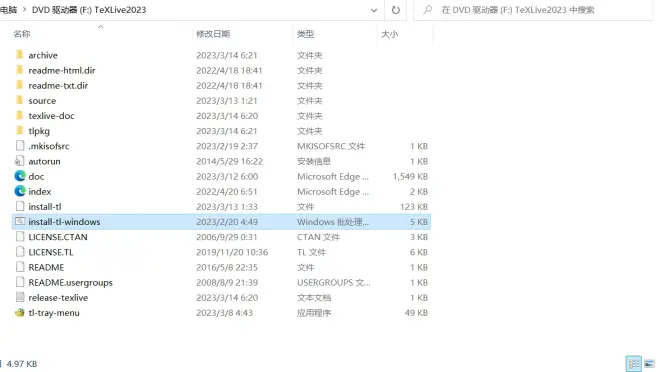Click the tl-tray-menu application icon
Viewport: 660px width, 372px height.
[20, 312]
